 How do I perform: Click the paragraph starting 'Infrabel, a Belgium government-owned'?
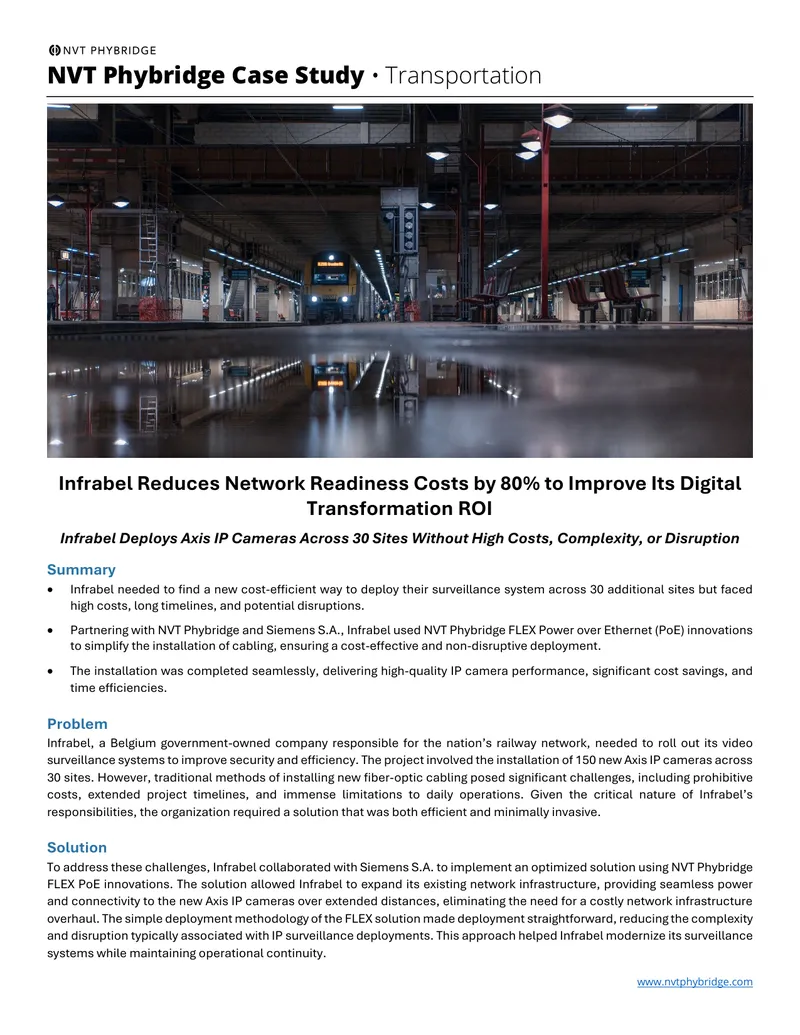point(400,777)
